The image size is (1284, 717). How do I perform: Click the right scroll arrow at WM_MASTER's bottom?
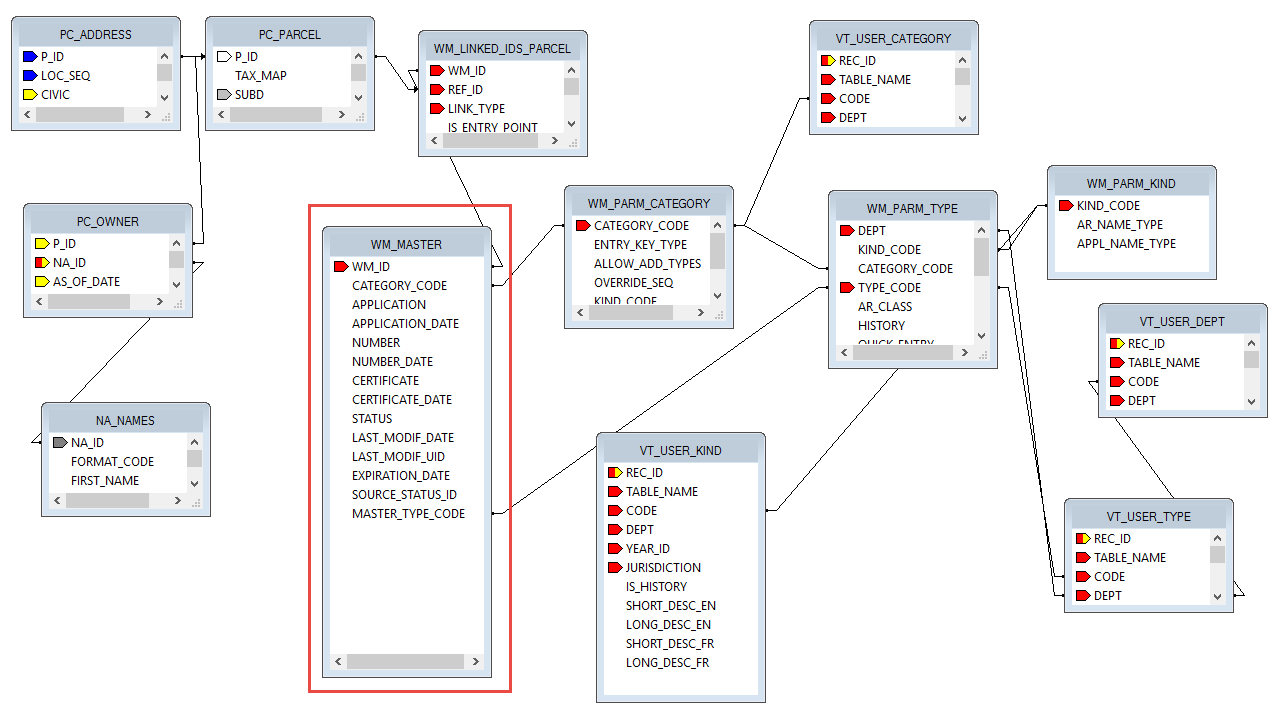475,662
